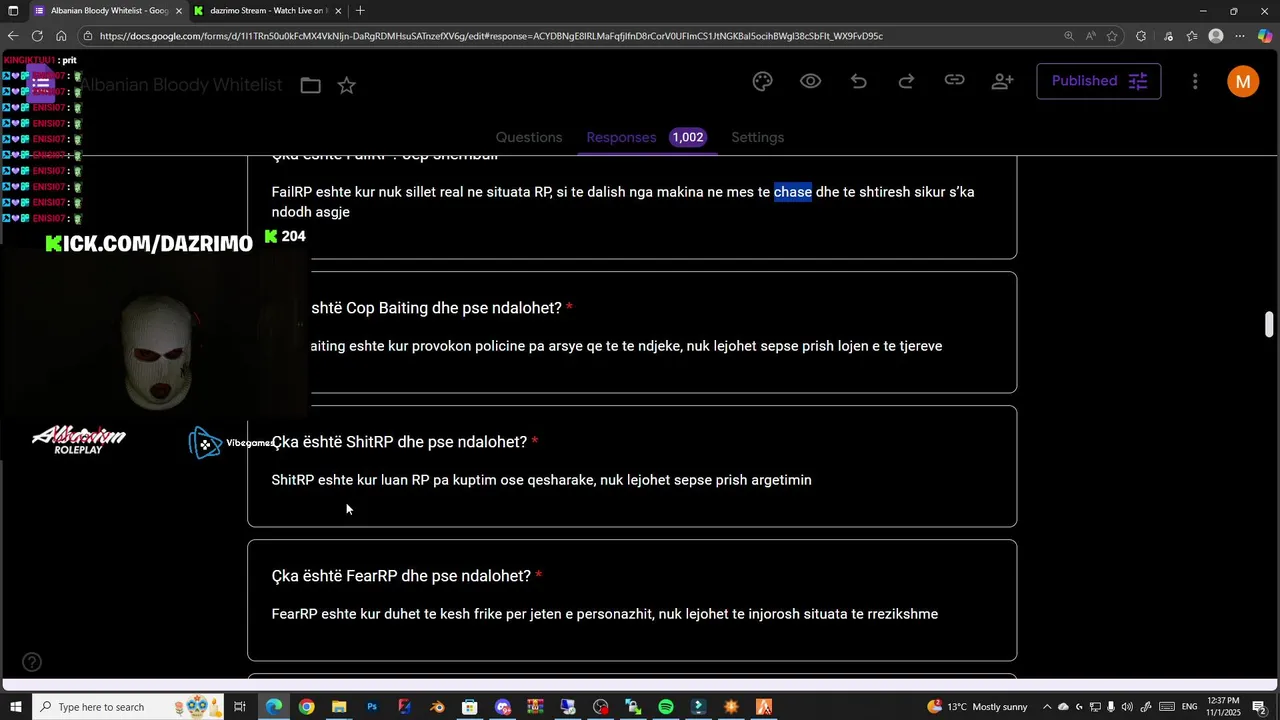The image size is (1280, 720).
Task: Open the browser profile icon
Action: click(x=1216, y=36)
